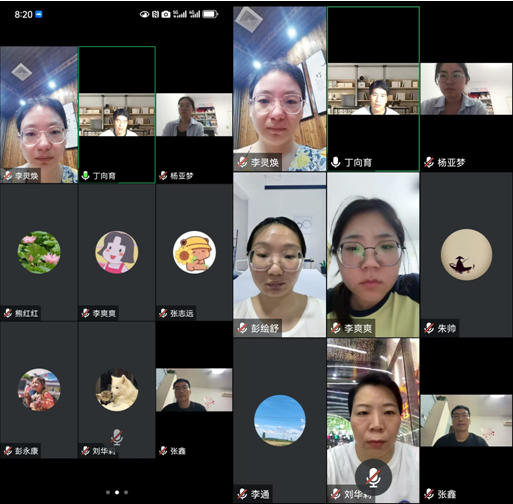Click active microphone icon beside 丁向育 on right
The image size is (513, 504).
pyautogui.click(x=335, y=162)
